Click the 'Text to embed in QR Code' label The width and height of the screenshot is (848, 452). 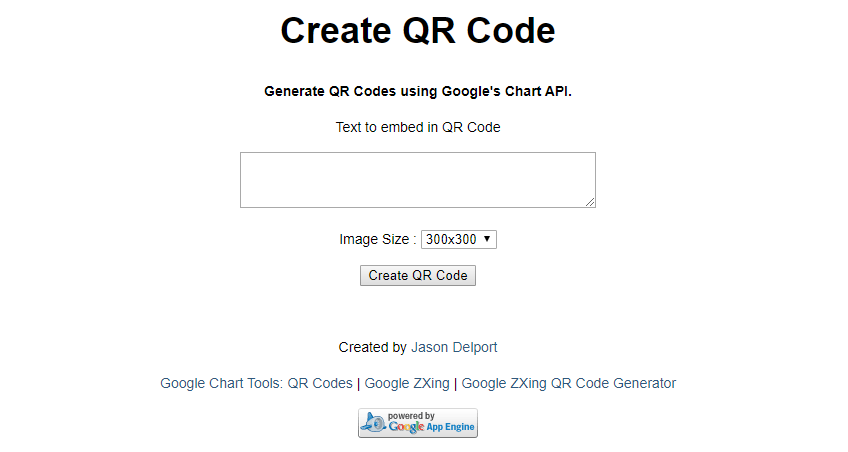pyautogui.click(x=418, y=128)
